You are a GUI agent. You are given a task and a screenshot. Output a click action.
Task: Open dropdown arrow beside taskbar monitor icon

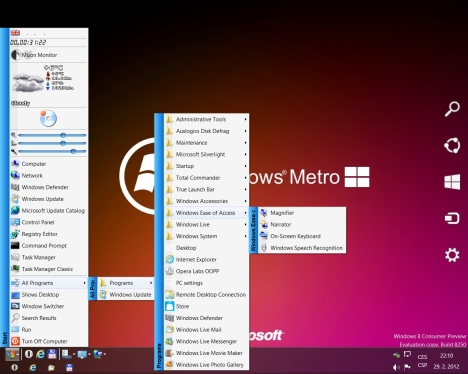(x=89, y=354)
